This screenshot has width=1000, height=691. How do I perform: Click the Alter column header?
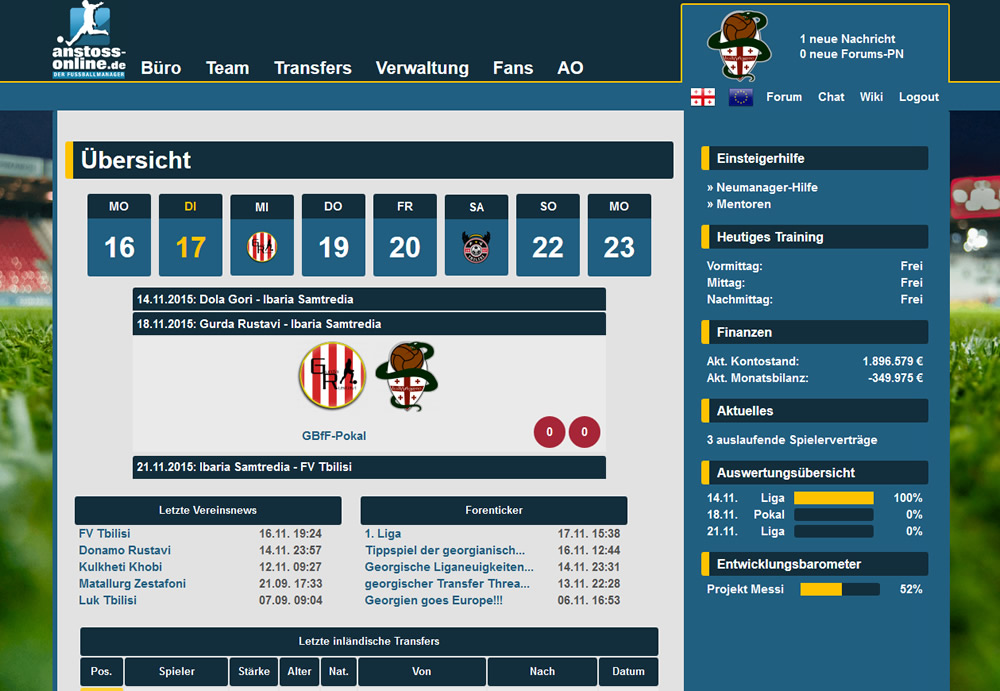299,671
